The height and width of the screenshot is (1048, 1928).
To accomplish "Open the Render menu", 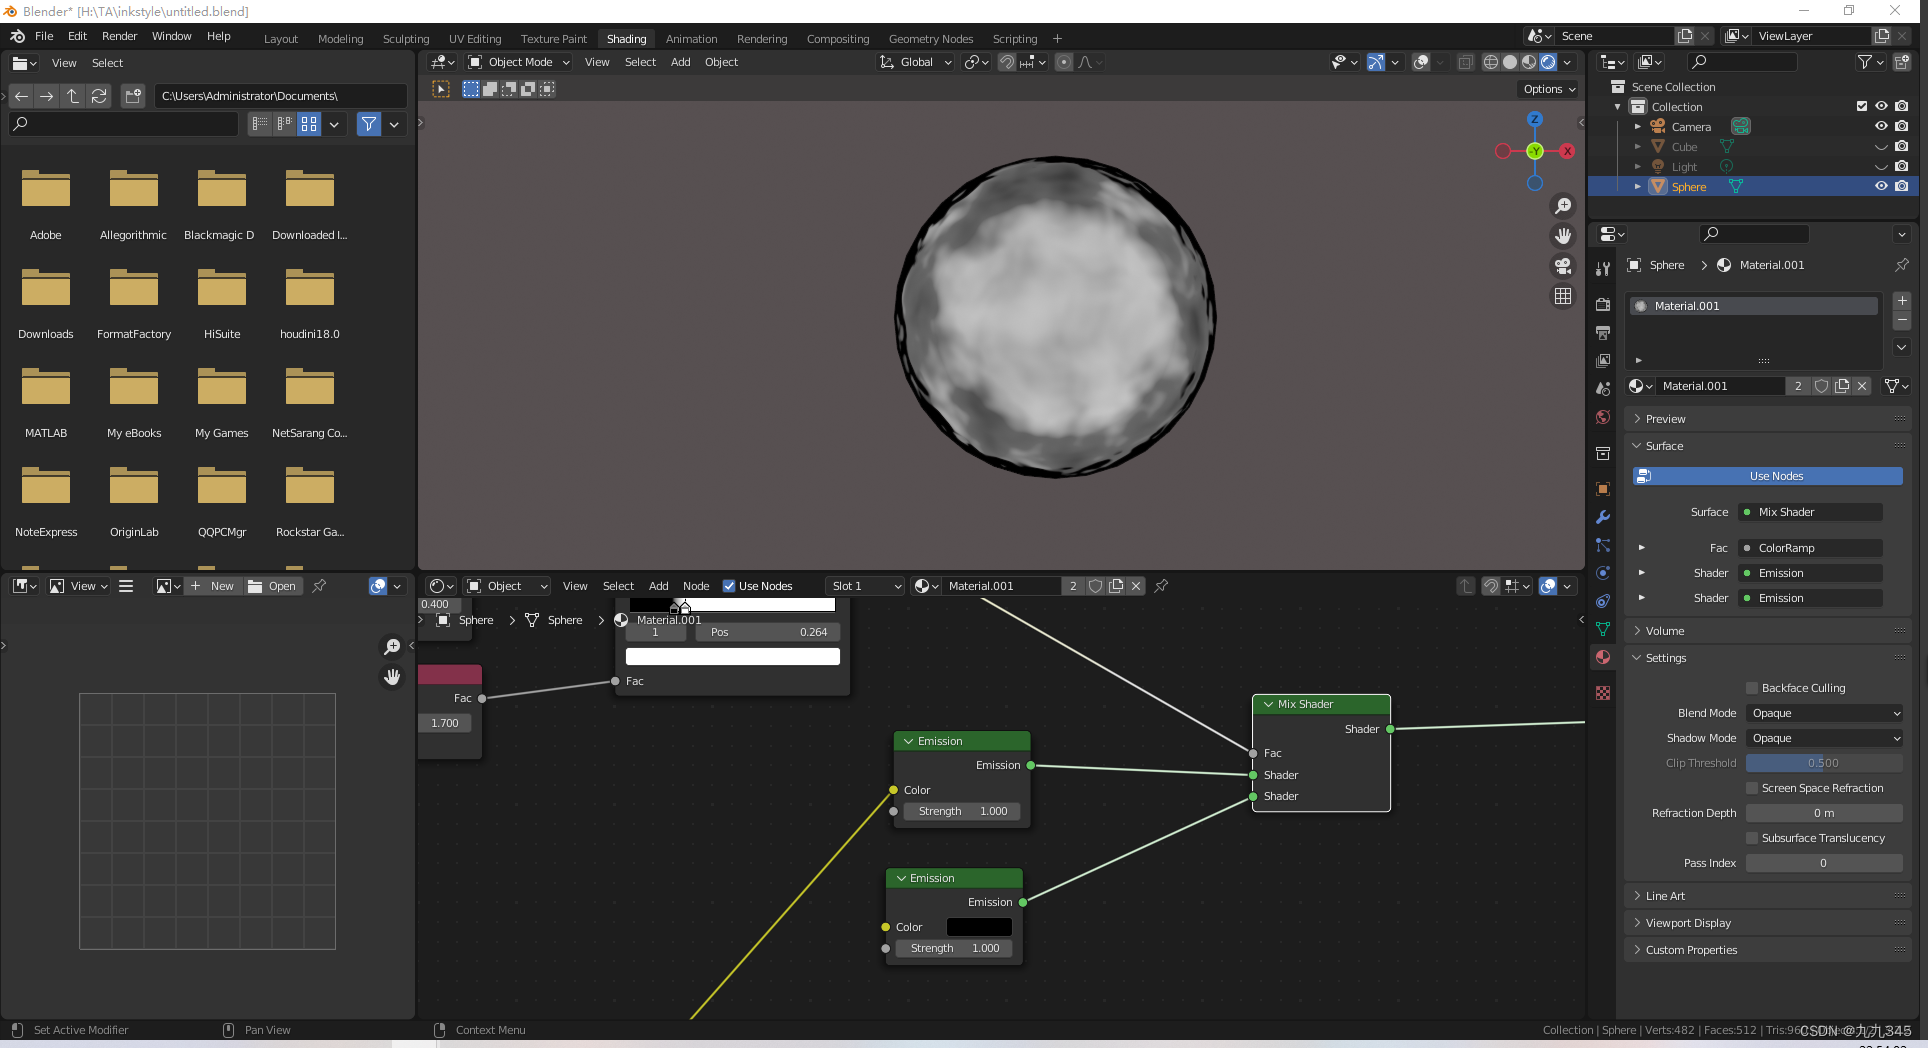I will [x=119, y=36].
